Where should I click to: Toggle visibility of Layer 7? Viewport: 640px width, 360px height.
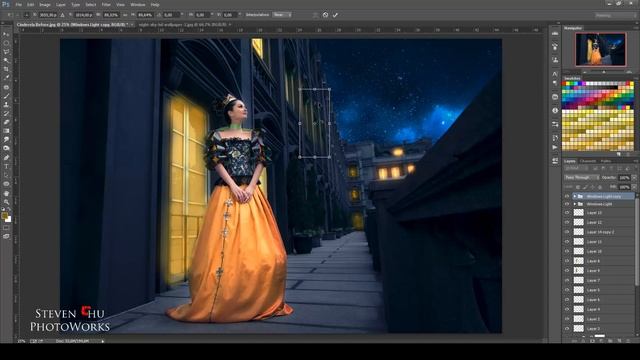[567, 280]
